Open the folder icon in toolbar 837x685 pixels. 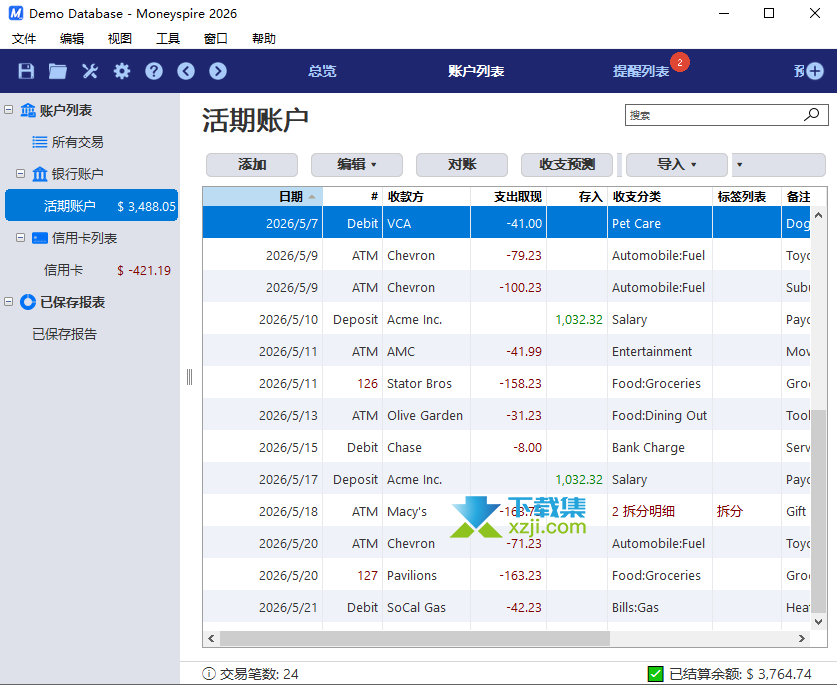[x=58, y=71]
